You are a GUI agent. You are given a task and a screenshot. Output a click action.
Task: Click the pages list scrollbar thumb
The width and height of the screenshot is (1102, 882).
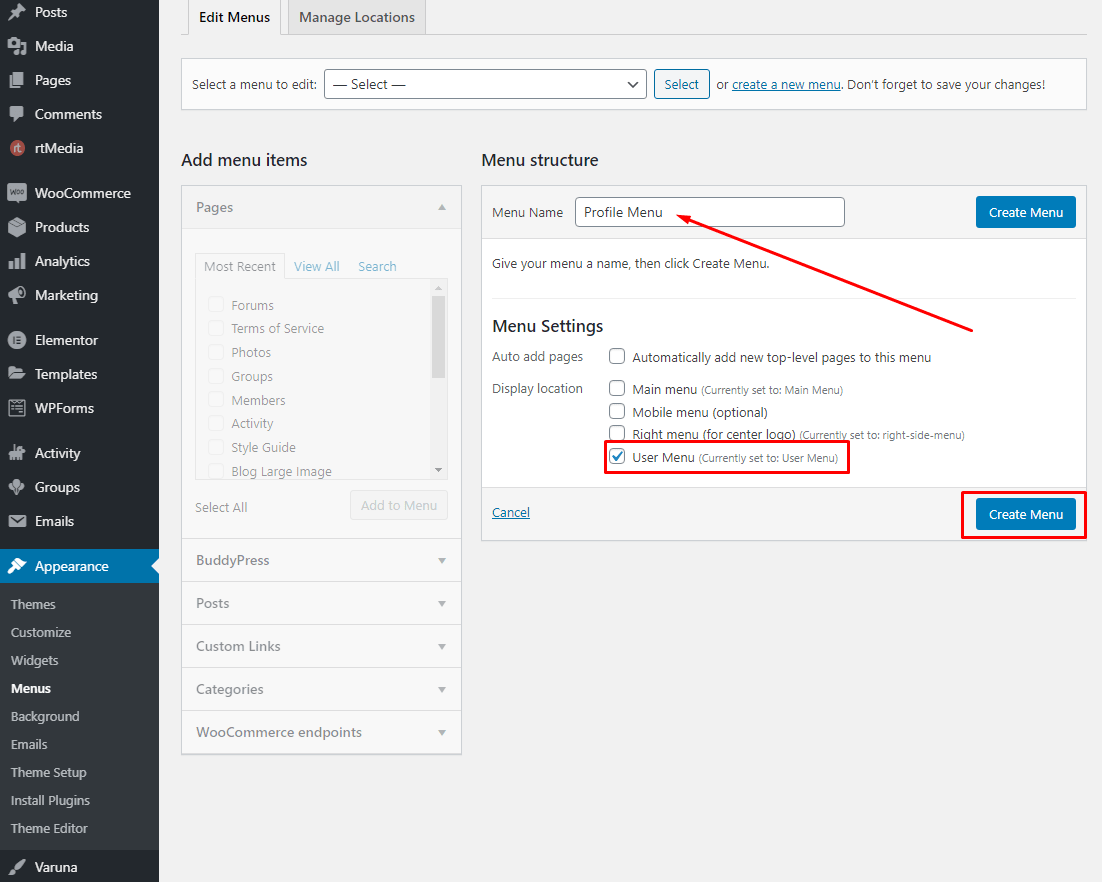click(439, 337)
